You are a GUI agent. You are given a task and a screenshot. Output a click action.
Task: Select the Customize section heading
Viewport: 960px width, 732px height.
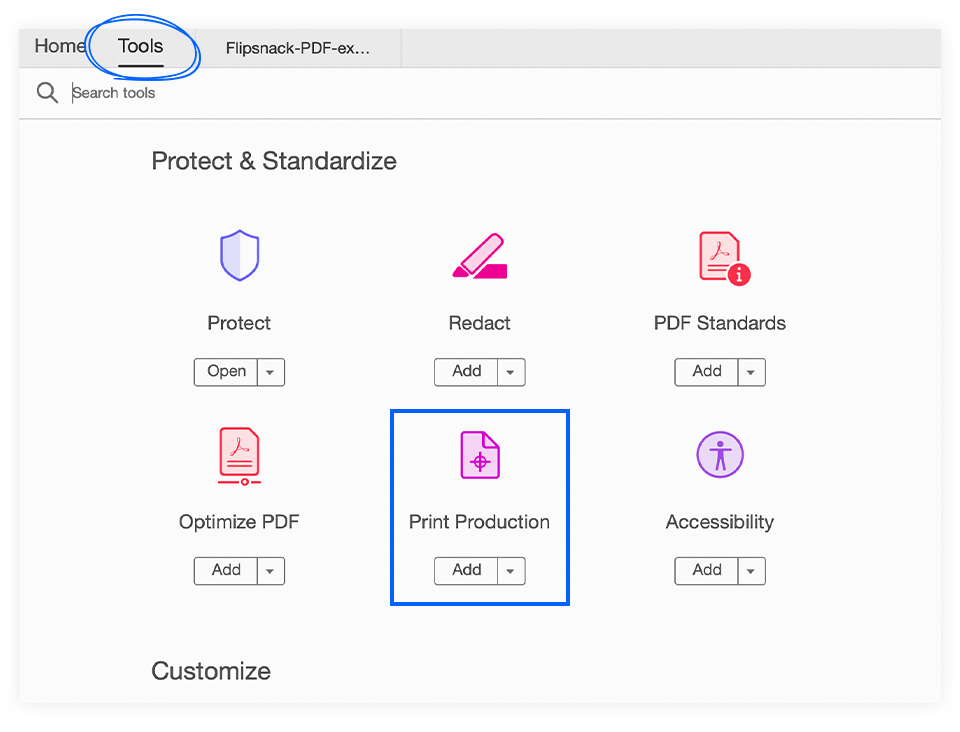click(x=210, y=671)
